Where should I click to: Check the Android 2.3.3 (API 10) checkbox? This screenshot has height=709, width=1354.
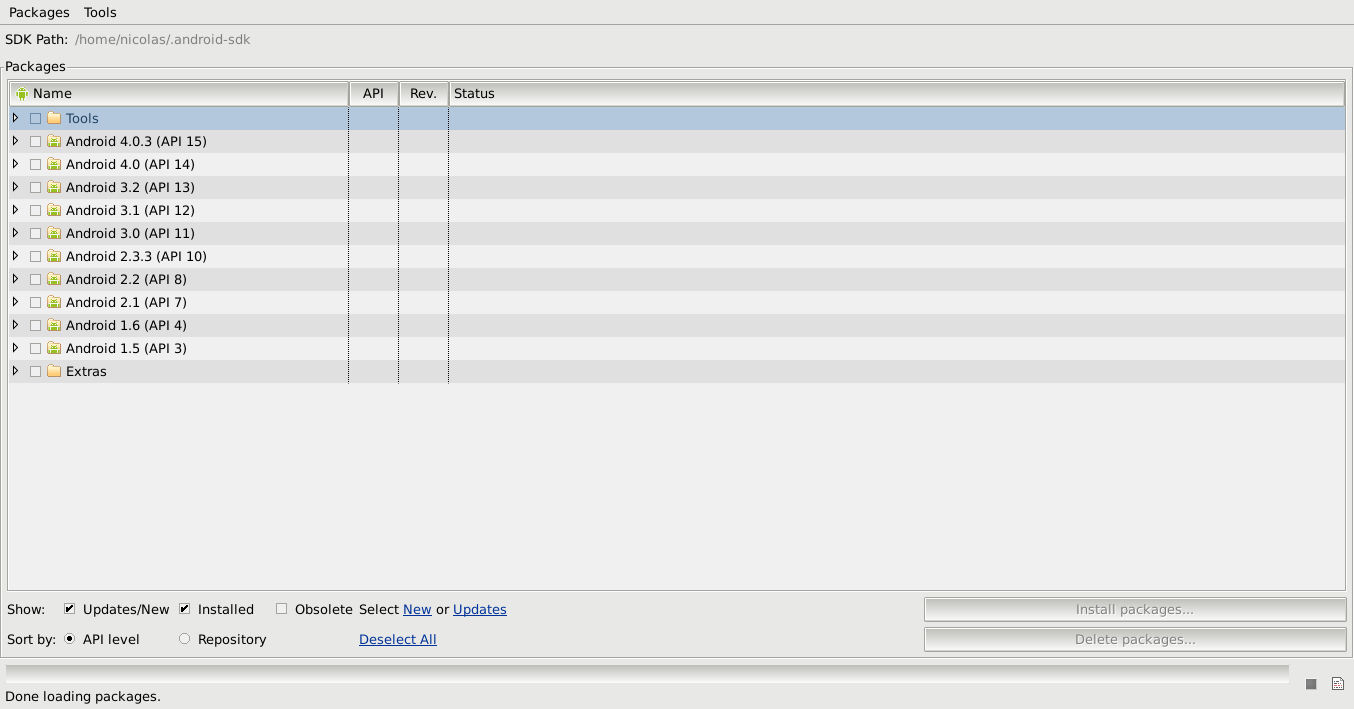[x=36, y=256]
